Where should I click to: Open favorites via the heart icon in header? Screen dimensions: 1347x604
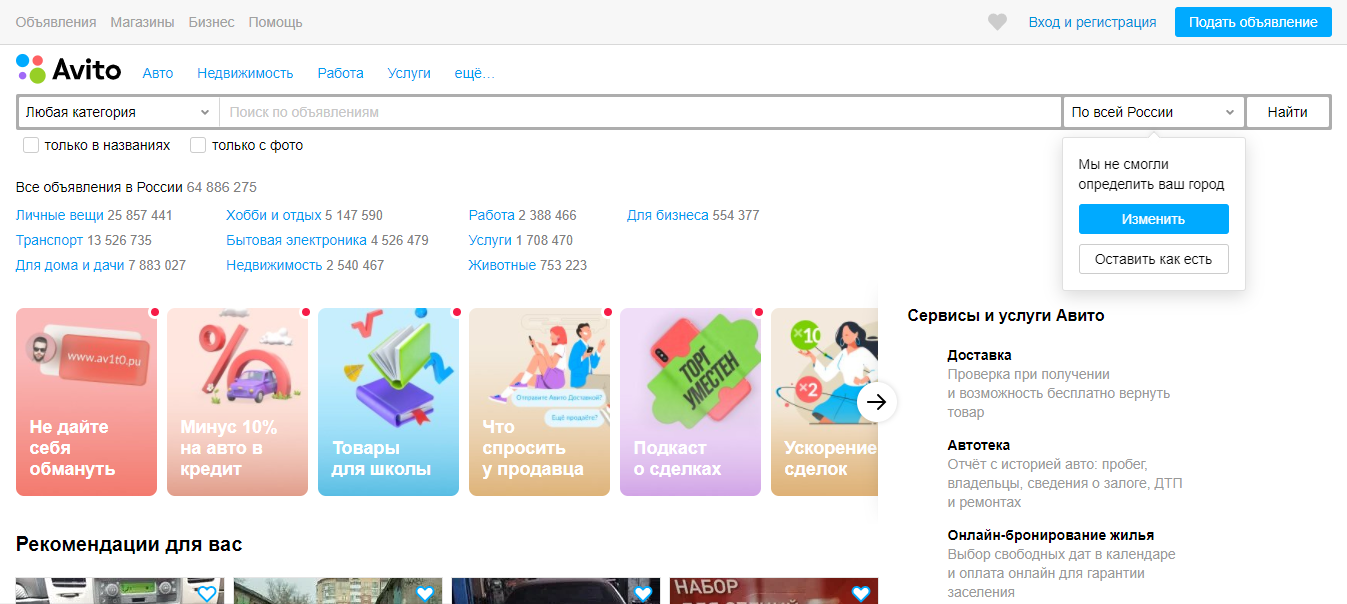997,22
